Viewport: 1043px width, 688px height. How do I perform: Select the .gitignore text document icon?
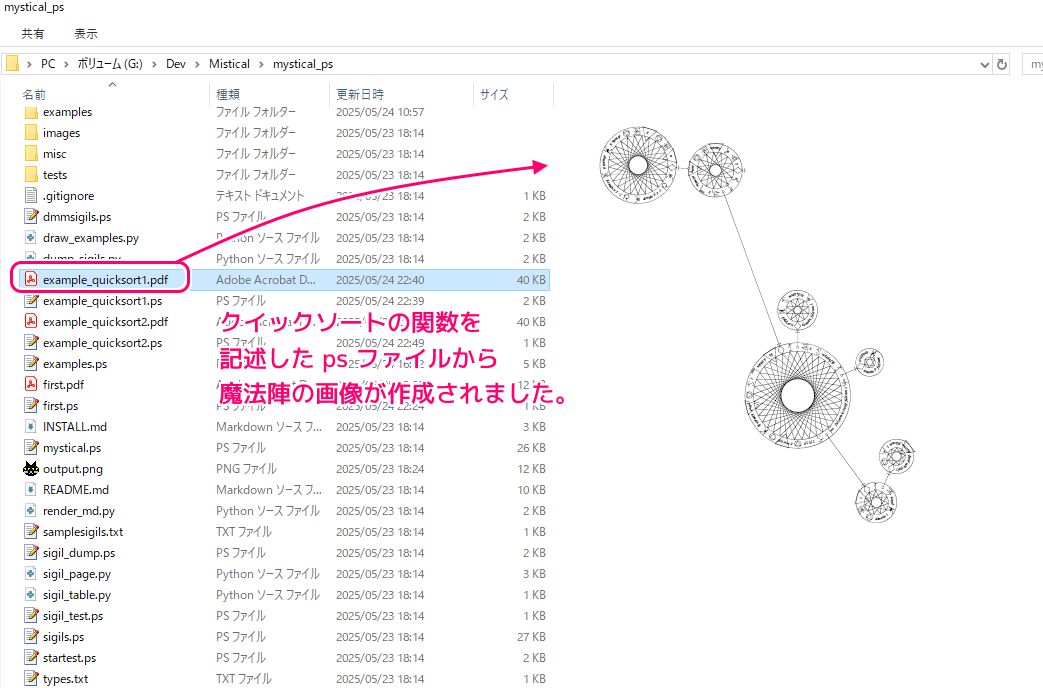(x=31, y=196)
